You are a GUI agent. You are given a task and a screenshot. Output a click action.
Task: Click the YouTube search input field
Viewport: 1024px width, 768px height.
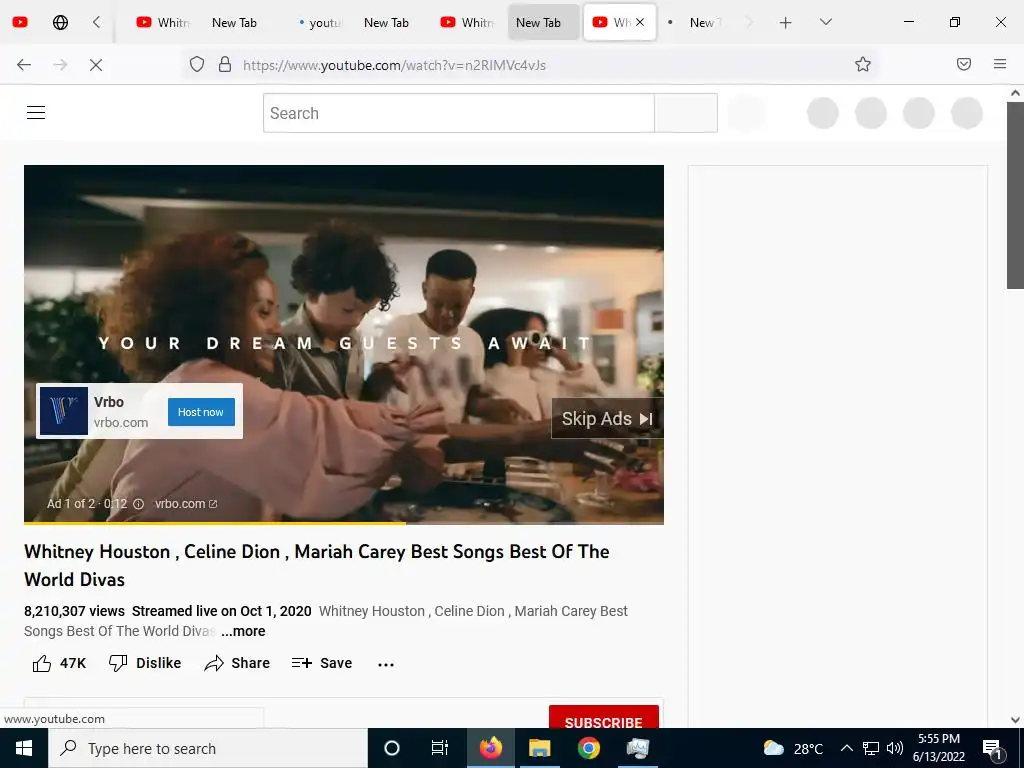(x=458, y=113)
